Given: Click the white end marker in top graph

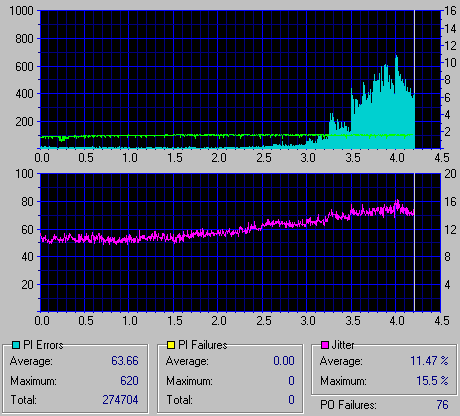Looking at the screenshot, I should (414, 79).
